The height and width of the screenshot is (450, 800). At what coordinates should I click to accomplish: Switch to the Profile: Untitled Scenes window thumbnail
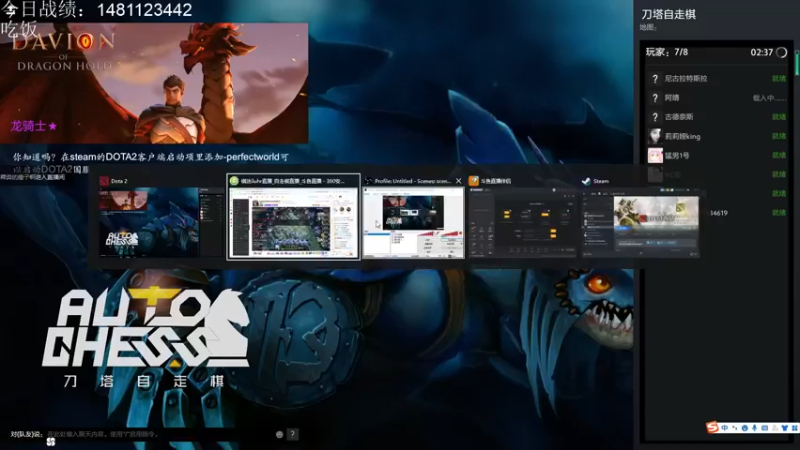click(414, 222)
